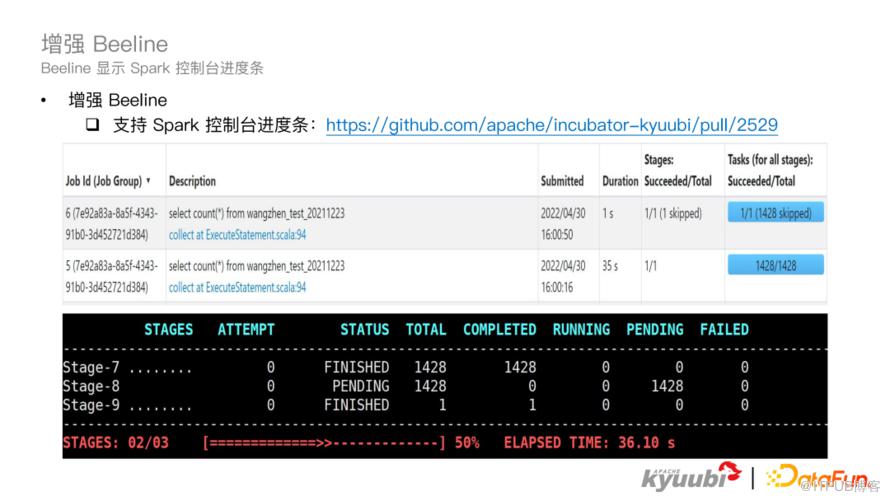The width and height of the screenshot is (890, 501).
Task: Click the FINISHED status of Stage-7
Action: tap(356, 368)
